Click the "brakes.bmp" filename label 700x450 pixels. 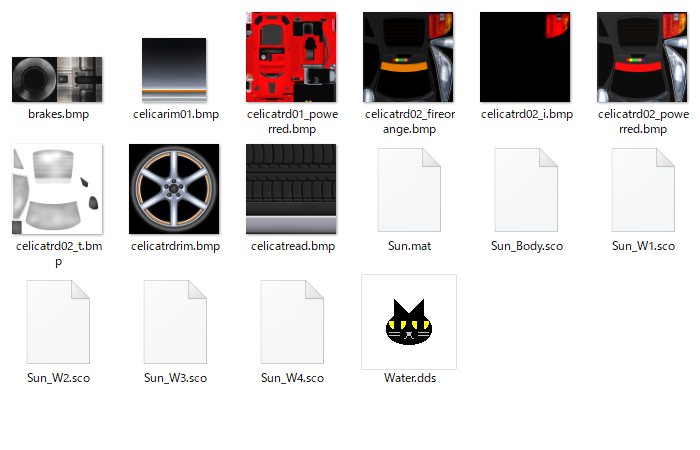pos(58,115)
